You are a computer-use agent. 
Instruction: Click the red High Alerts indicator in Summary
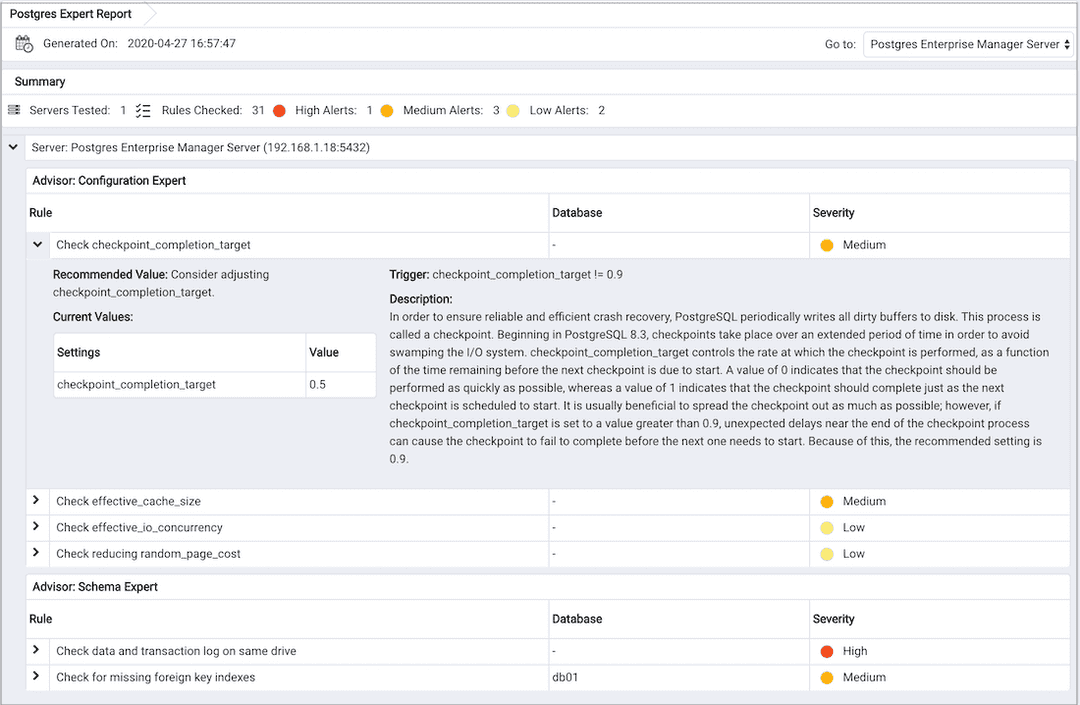tap(279, 110)
